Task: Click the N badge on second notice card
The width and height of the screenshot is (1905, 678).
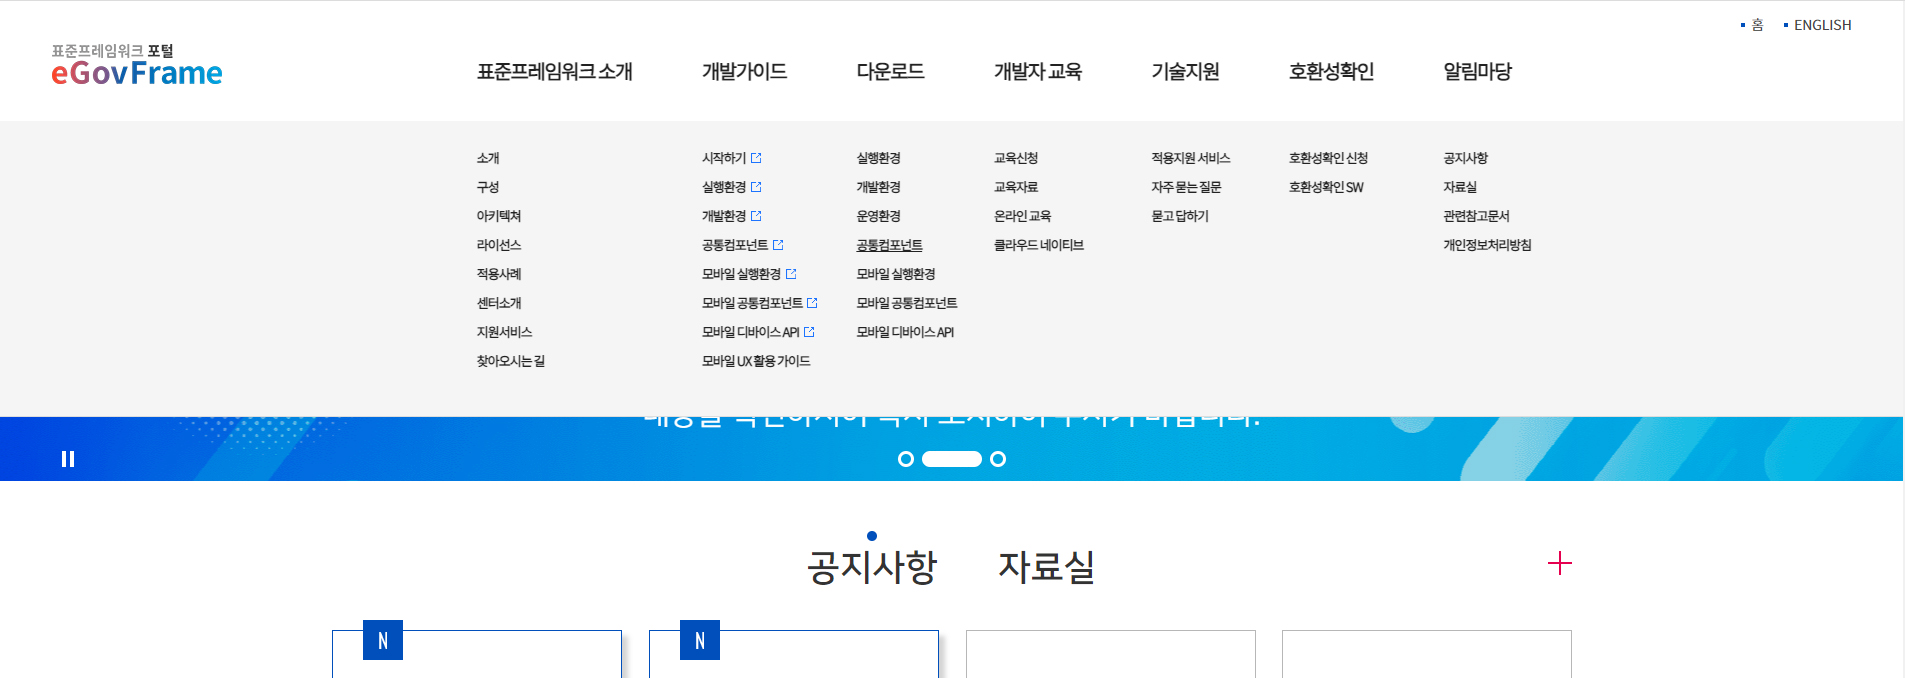Action: click(x=700, y=641)
